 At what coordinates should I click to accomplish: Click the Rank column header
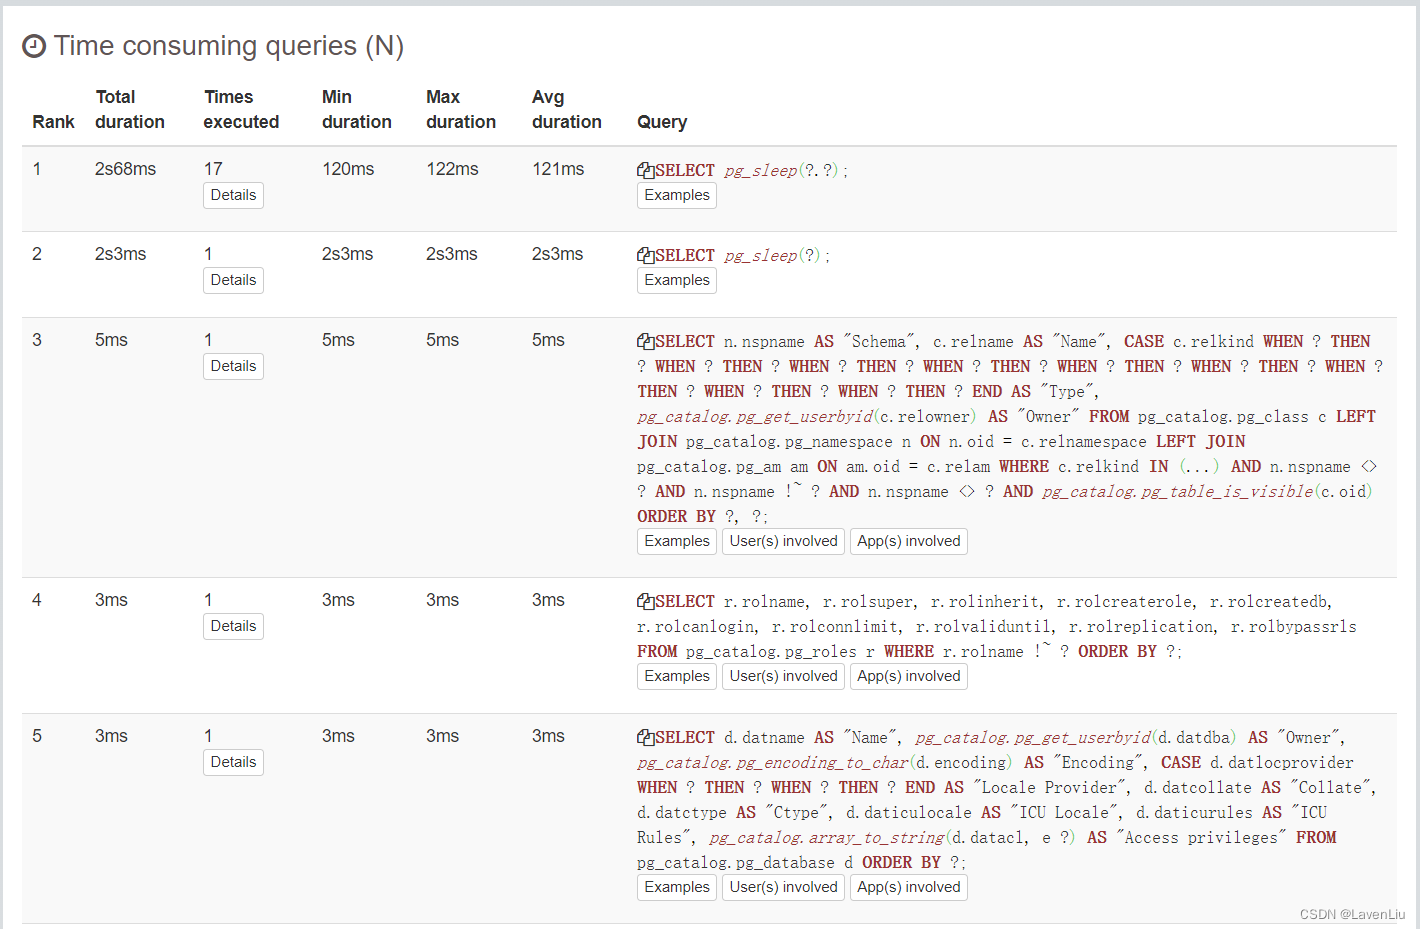pos(54,122)
